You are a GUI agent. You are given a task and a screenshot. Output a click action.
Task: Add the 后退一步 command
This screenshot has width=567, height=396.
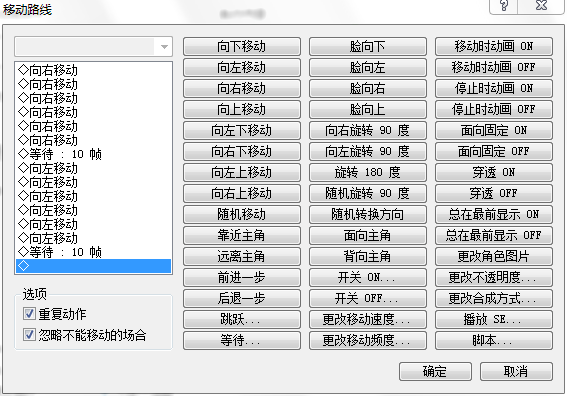242,298
